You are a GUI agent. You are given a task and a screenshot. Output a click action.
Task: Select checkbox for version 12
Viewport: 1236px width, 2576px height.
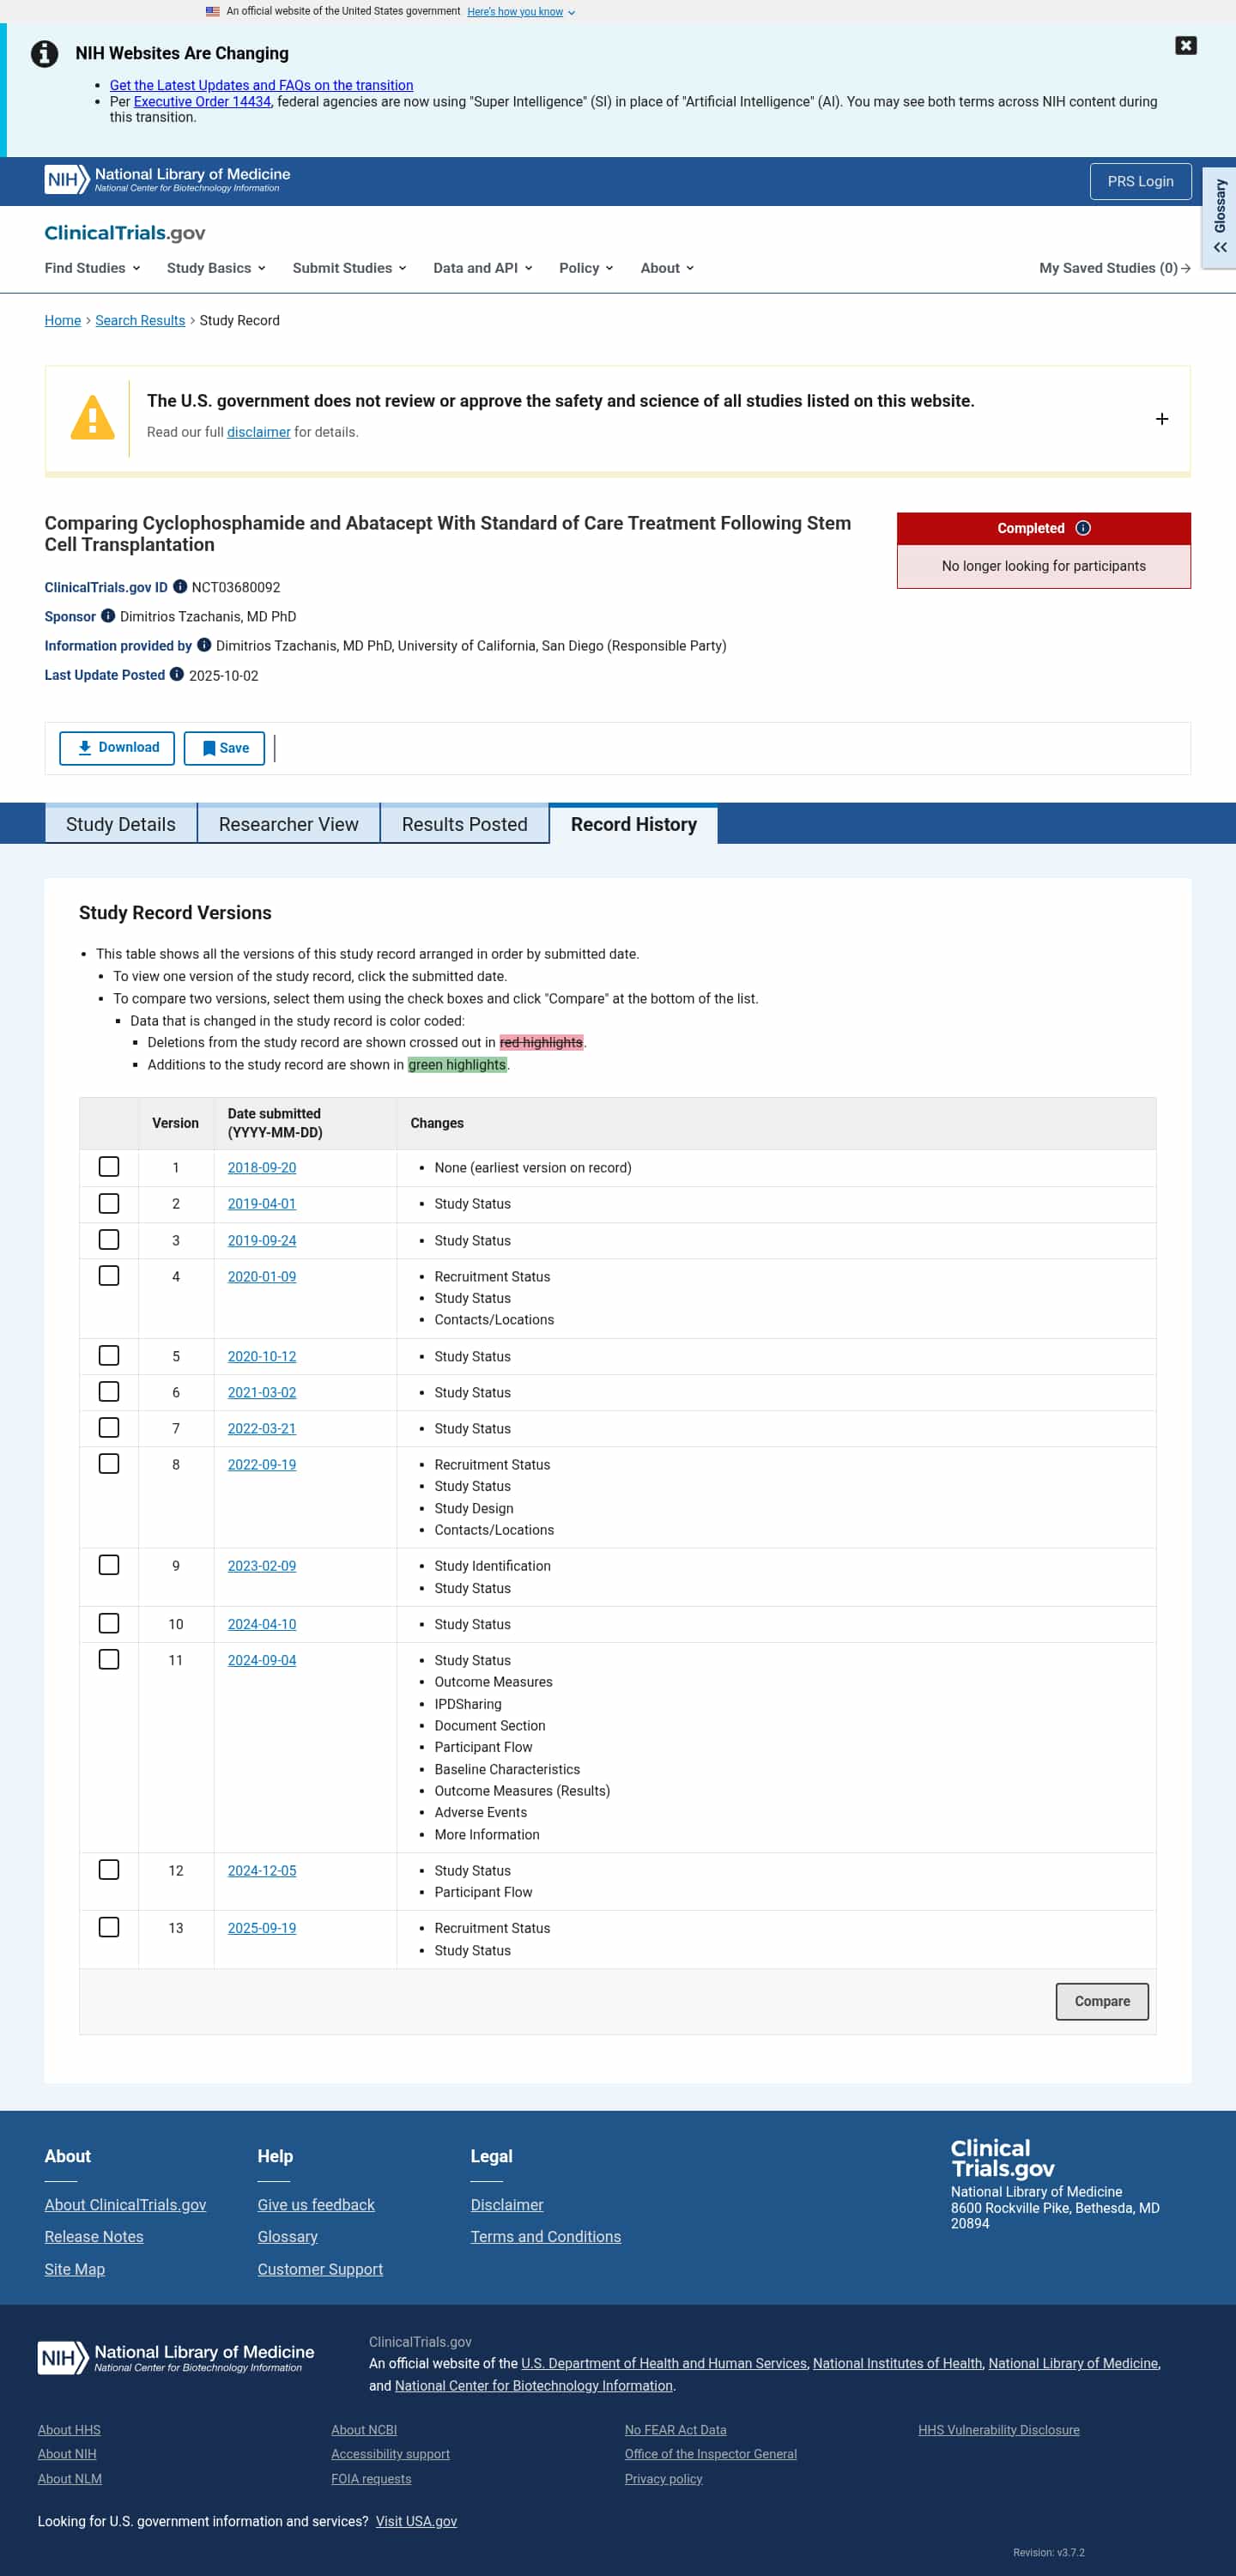click(109, 1870)
